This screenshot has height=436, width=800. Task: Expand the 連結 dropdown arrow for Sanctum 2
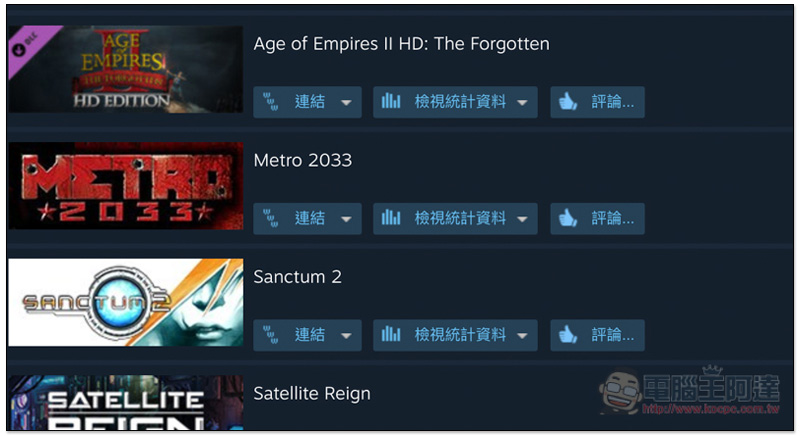[346, 336]
